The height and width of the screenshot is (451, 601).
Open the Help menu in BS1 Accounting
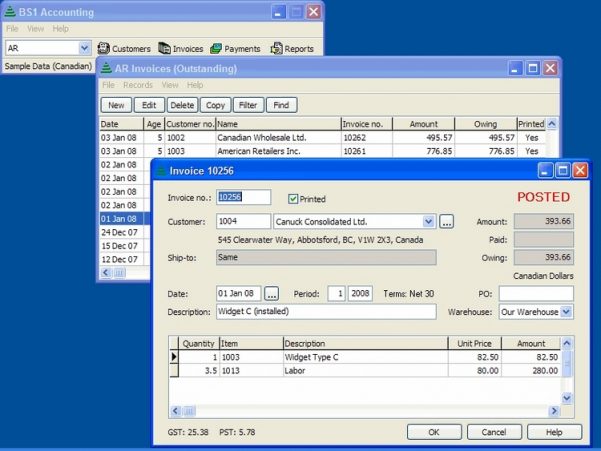point(61,29)
